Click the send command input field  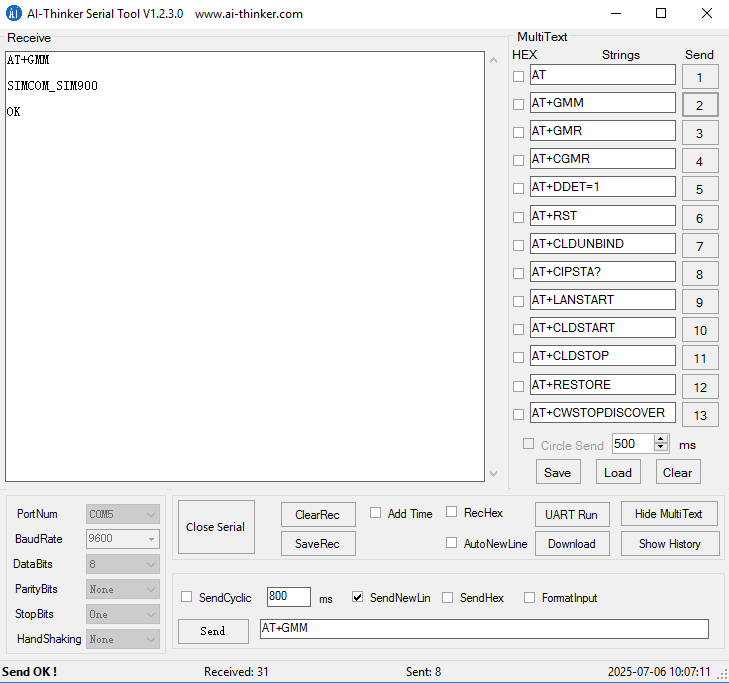483,628
